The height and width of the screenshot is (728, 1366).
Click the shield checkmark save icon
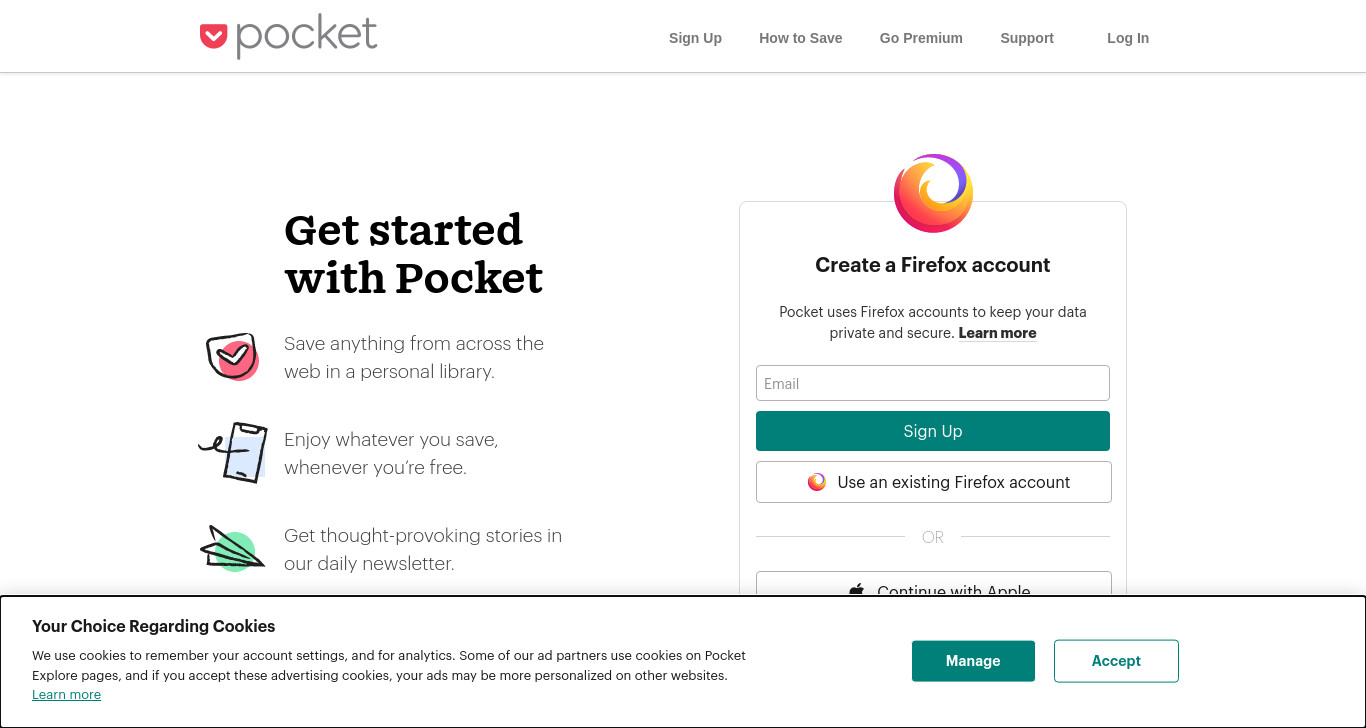[233, 357]
